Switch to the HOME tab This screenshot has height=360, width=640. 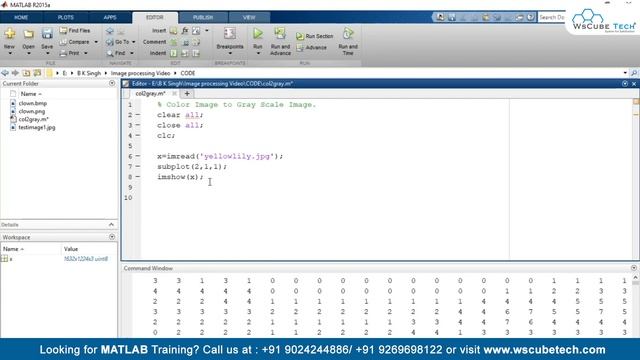pos(21,18)
